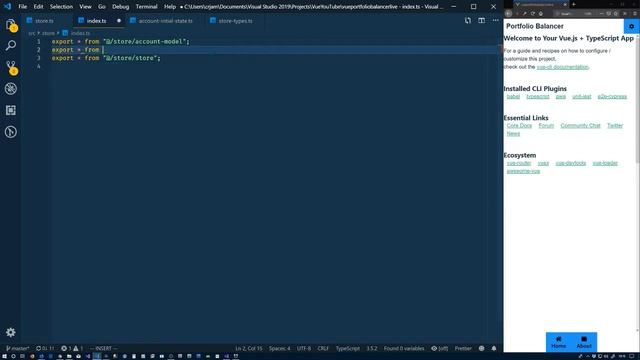
Task: Change the CRLF end of line sequence
Action: click(x=323, y=348)
